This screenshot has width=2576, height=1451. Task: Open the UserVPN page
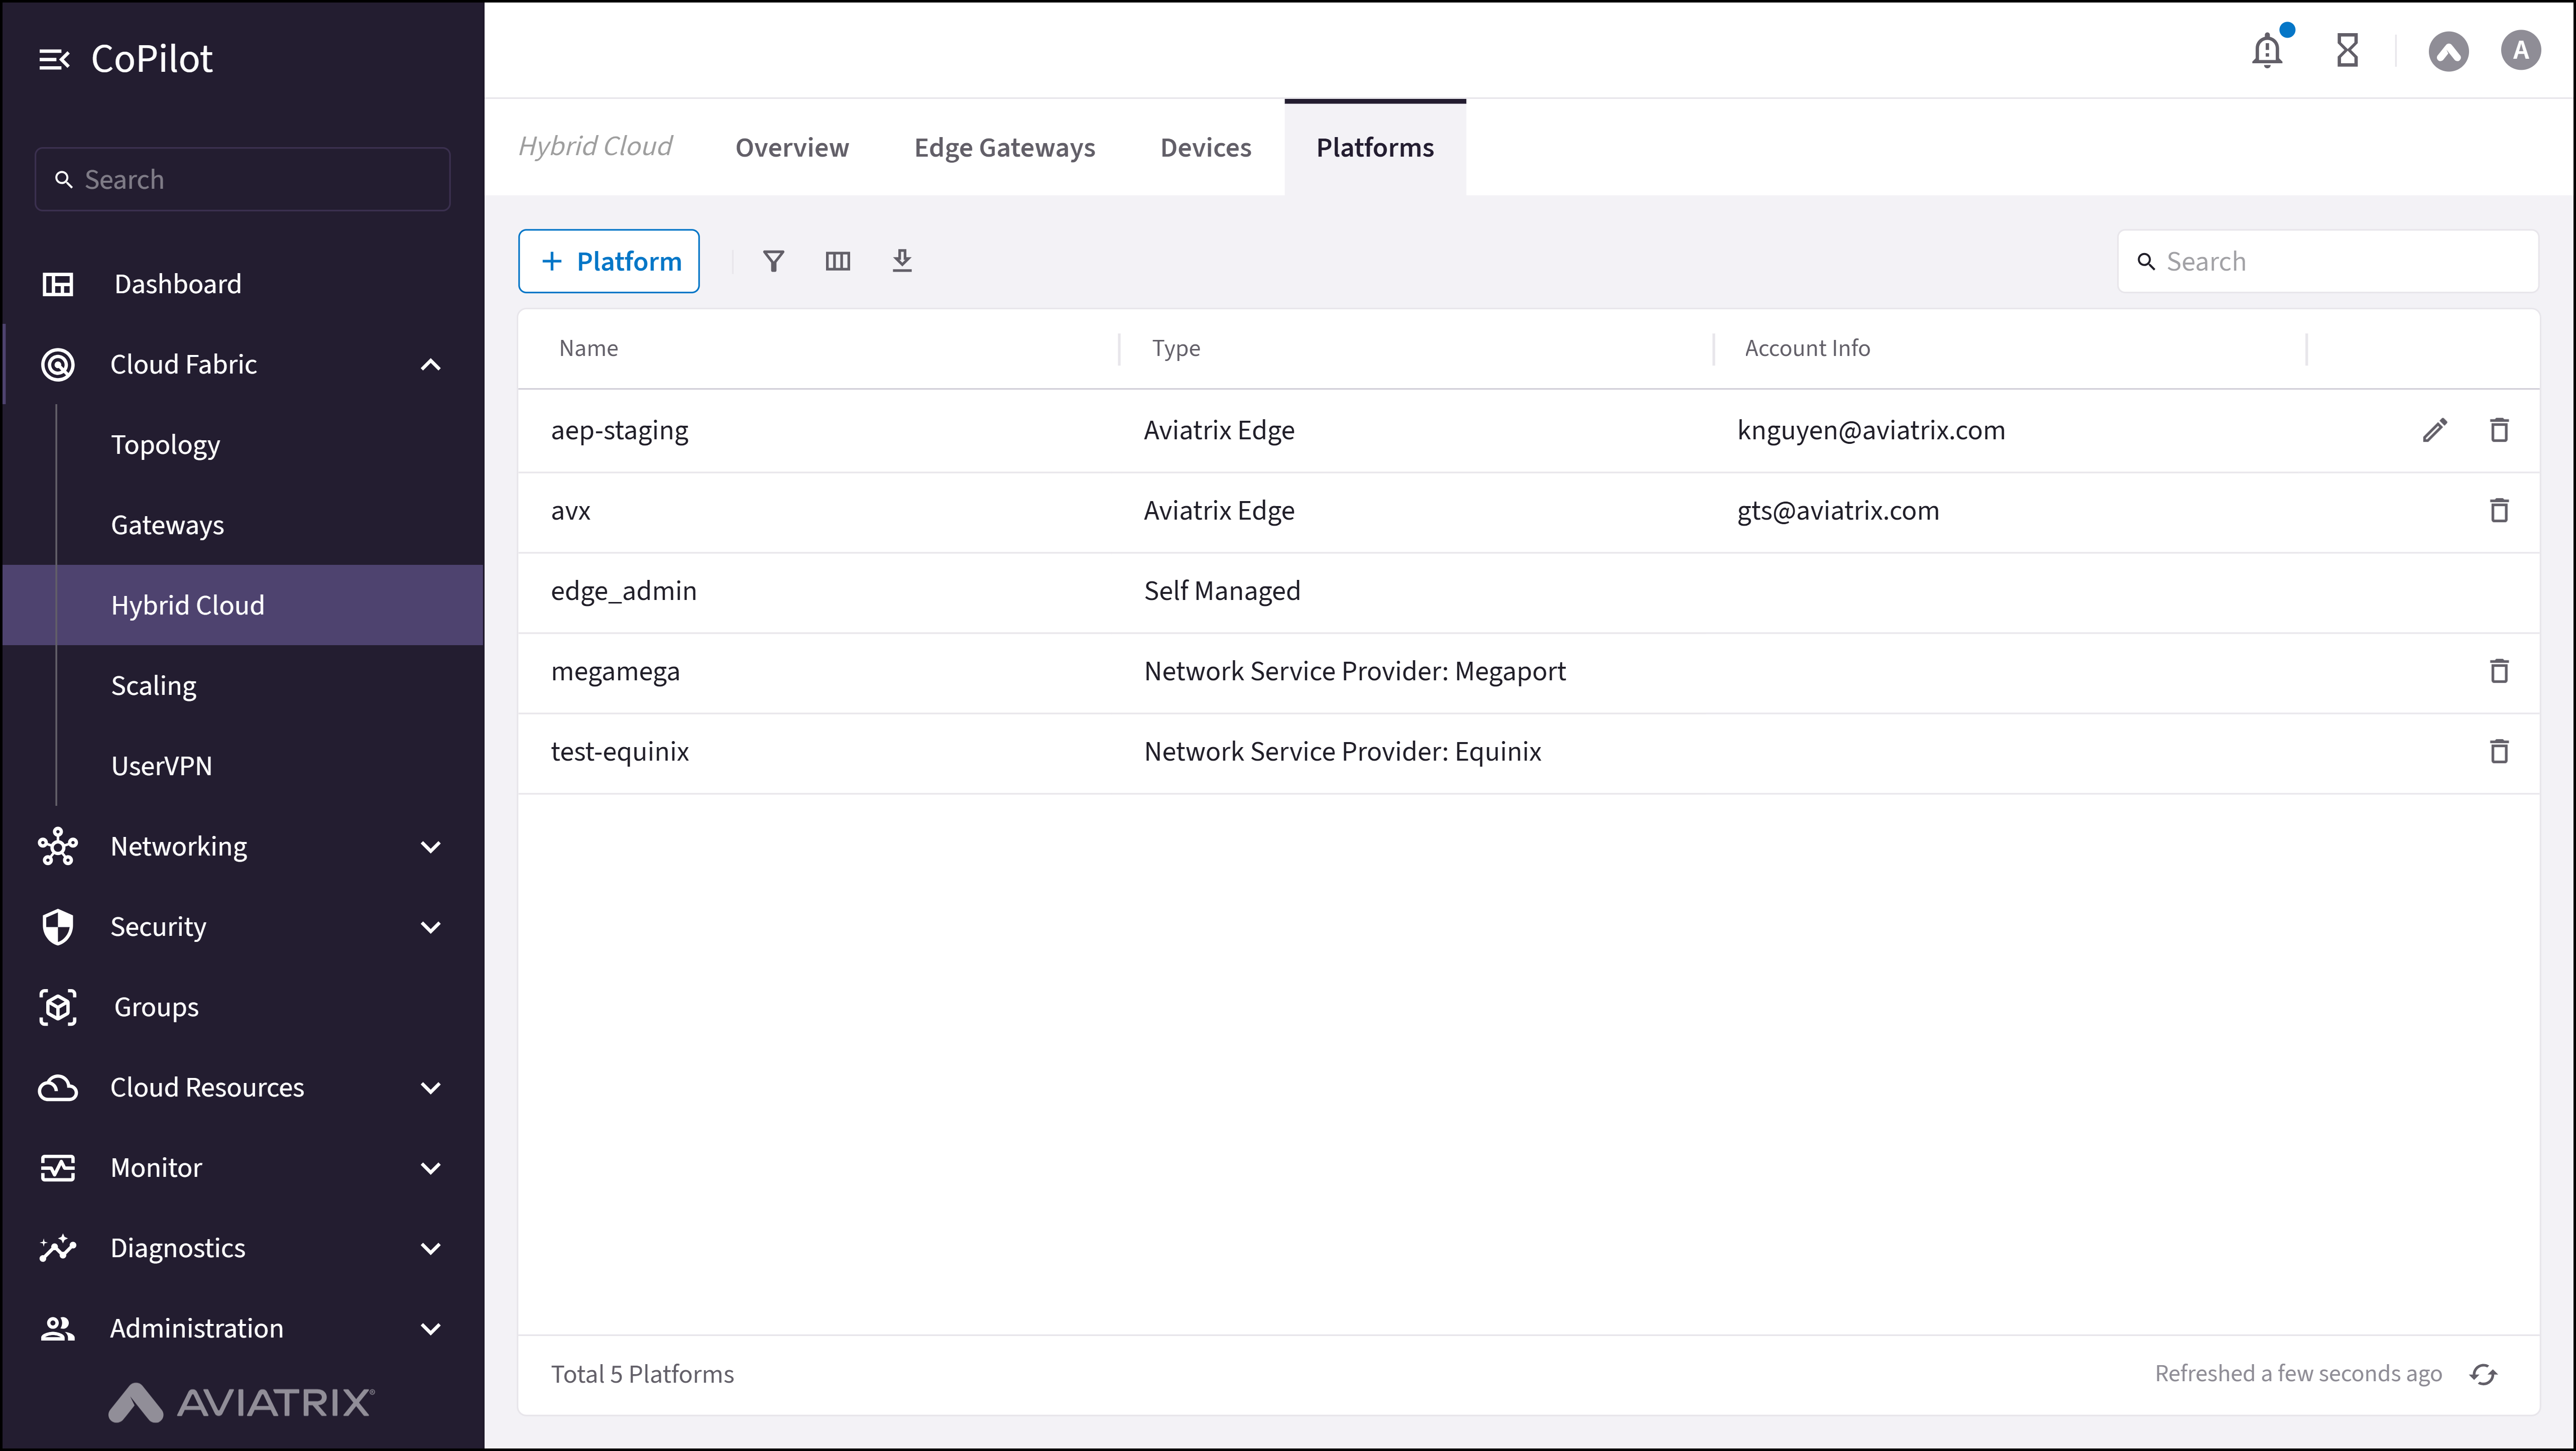click(162, 765)
